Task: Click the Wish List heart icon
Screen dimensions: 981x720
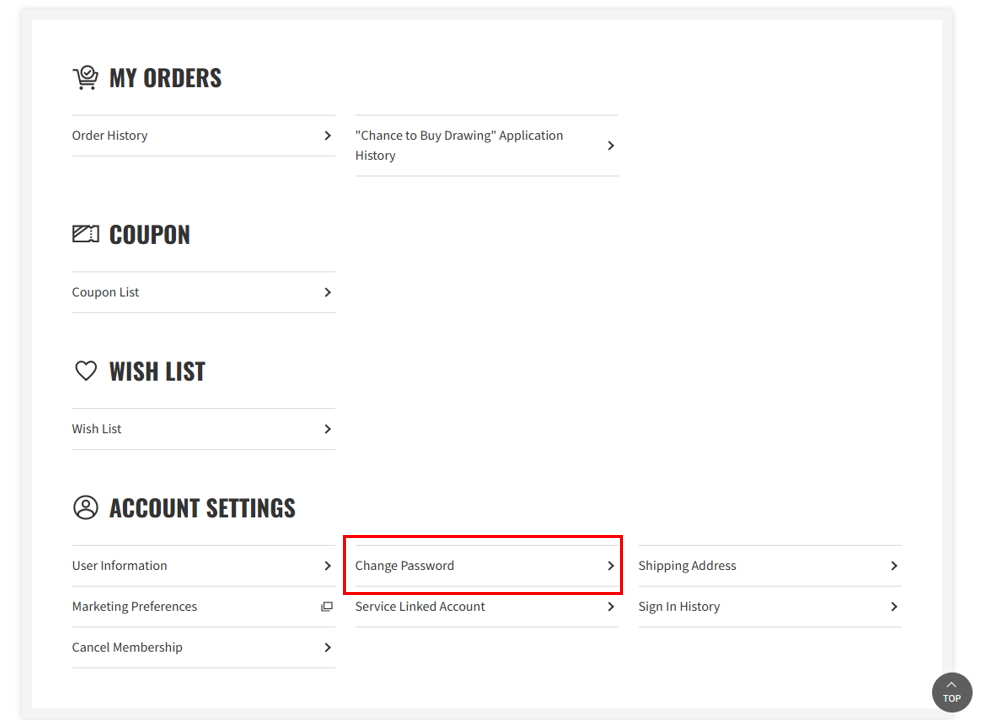Action: [86, 371]
